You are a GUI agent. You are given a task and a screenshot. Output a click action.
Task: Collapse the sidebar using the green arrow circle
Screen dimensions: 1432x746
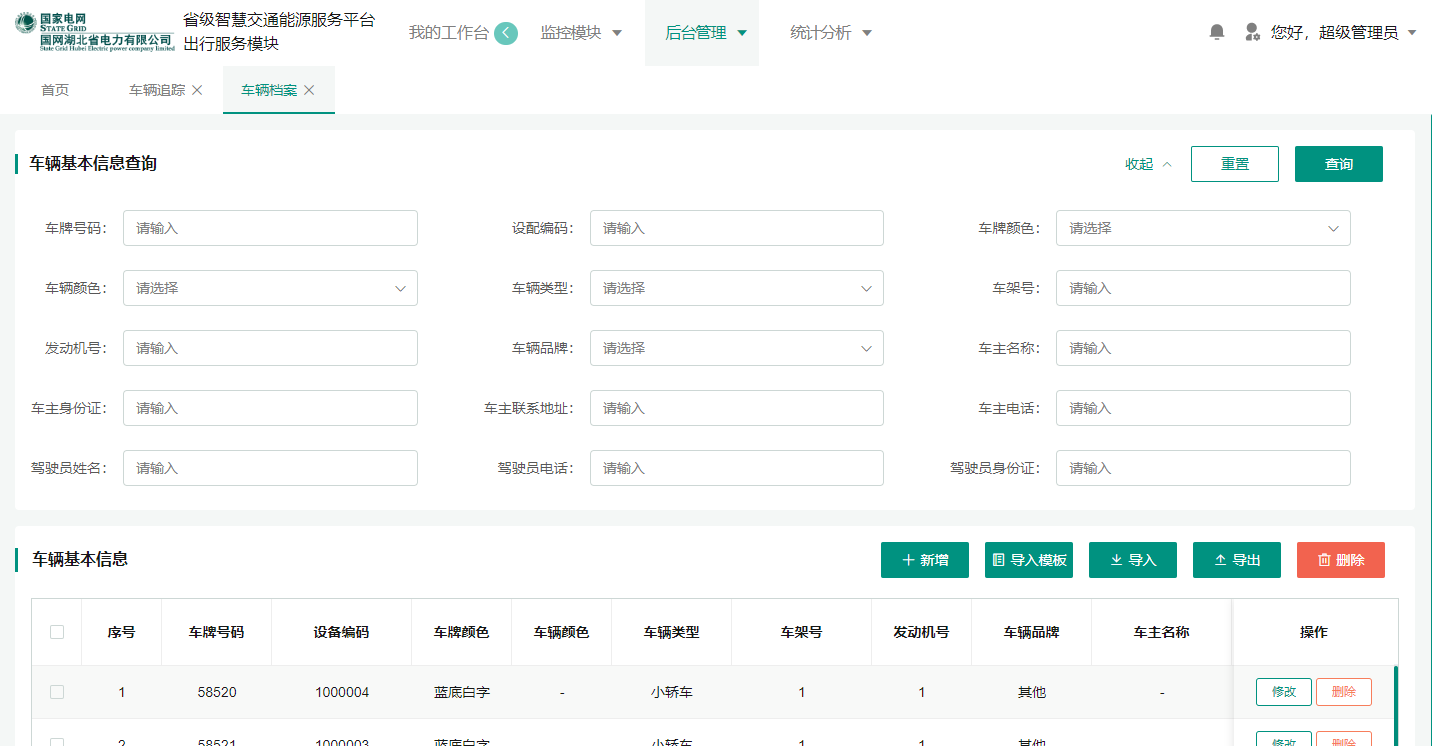point(506,33)
